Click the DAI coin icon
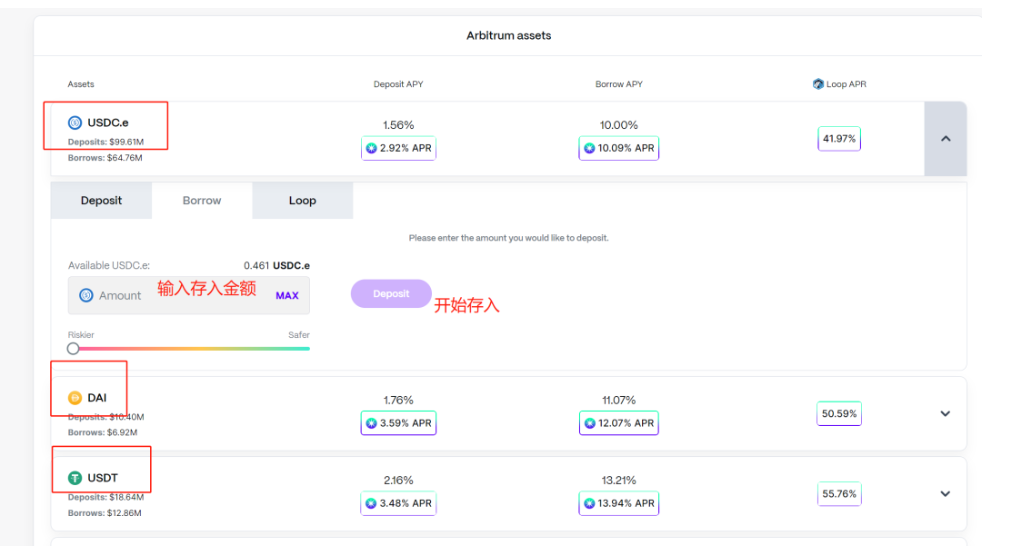 (75, 397)
